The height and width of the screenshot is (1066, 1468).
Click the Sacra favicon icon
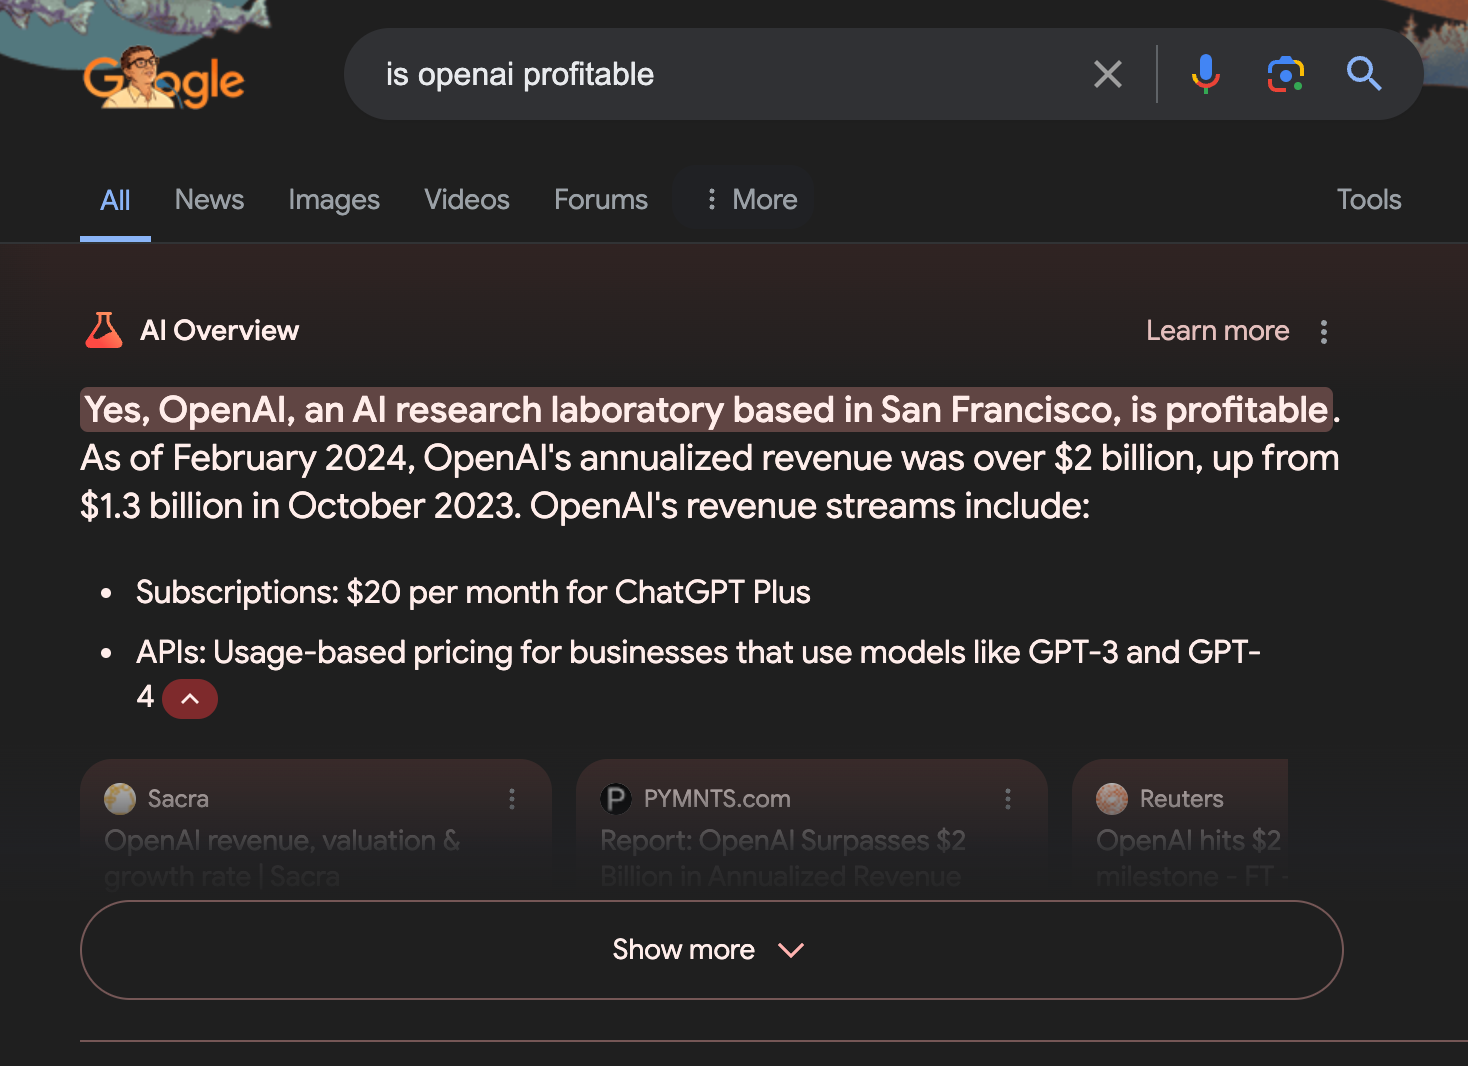tap(120, 799)
